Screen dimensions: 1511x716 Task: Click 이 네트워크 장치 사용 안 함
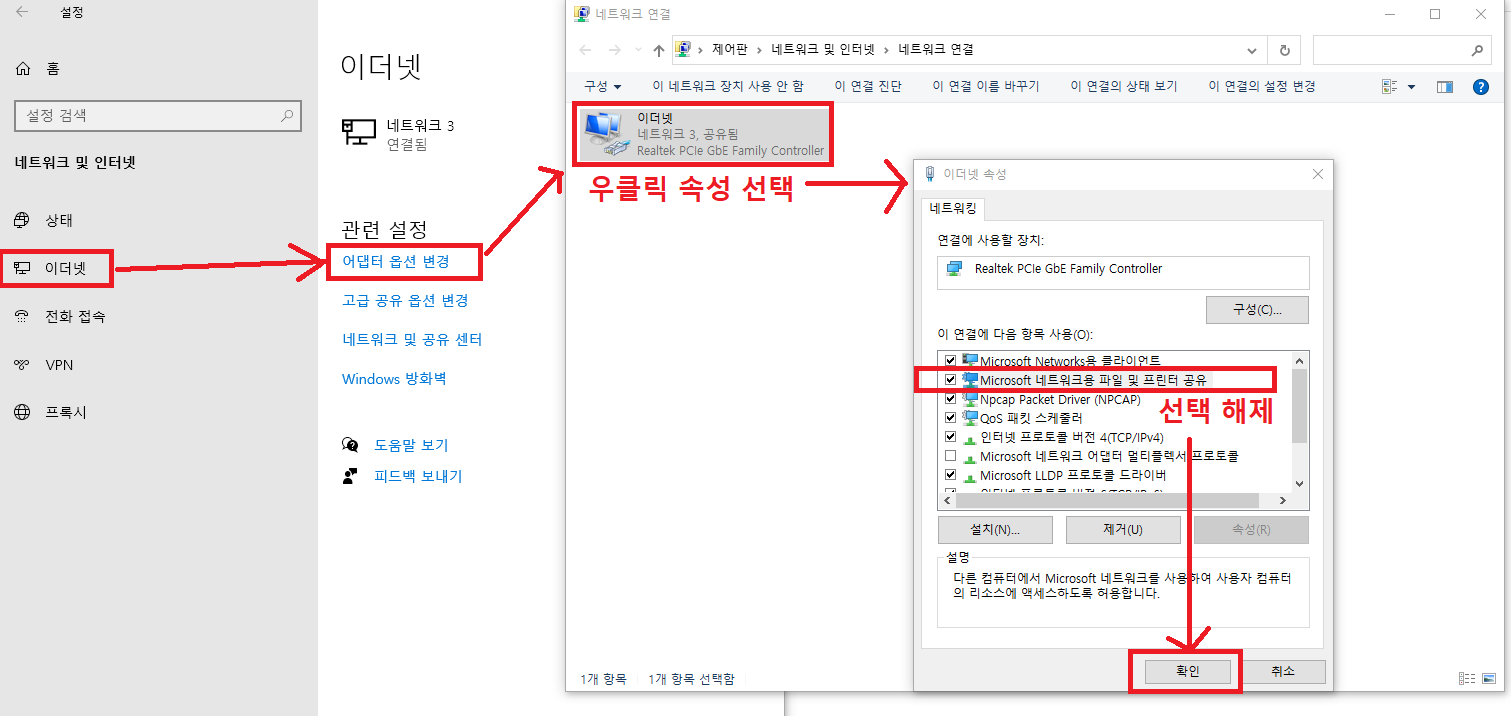(x=727, y=87)
